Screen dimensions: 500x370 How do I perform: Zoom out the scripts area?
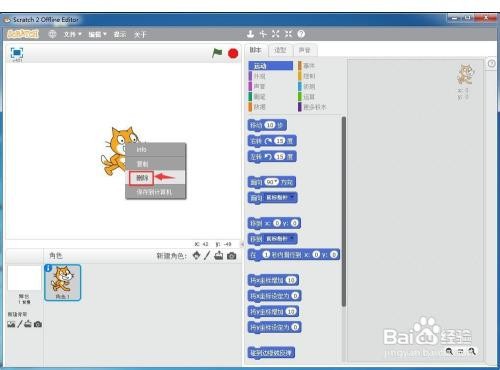click(449, 351)
